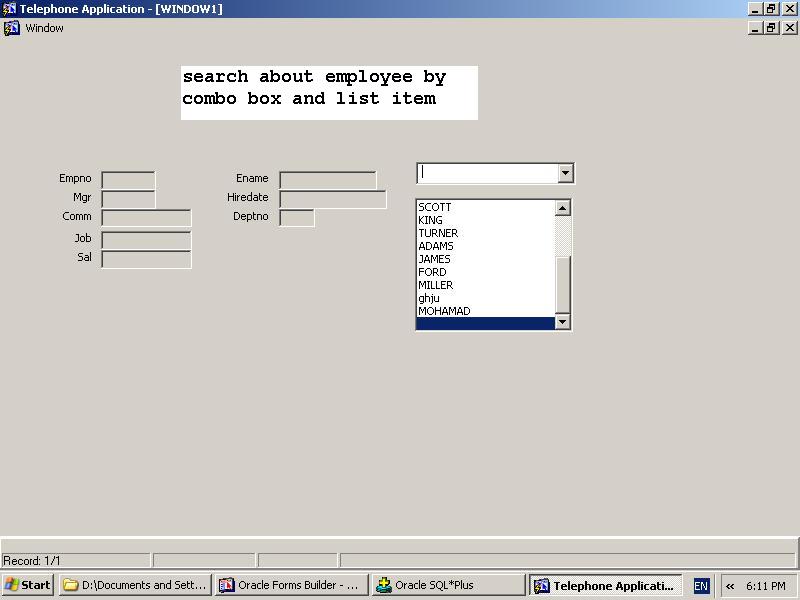Screen dimensions: 800x600
Task: Click the list scroll up arrow
Action: coord(562,208)
